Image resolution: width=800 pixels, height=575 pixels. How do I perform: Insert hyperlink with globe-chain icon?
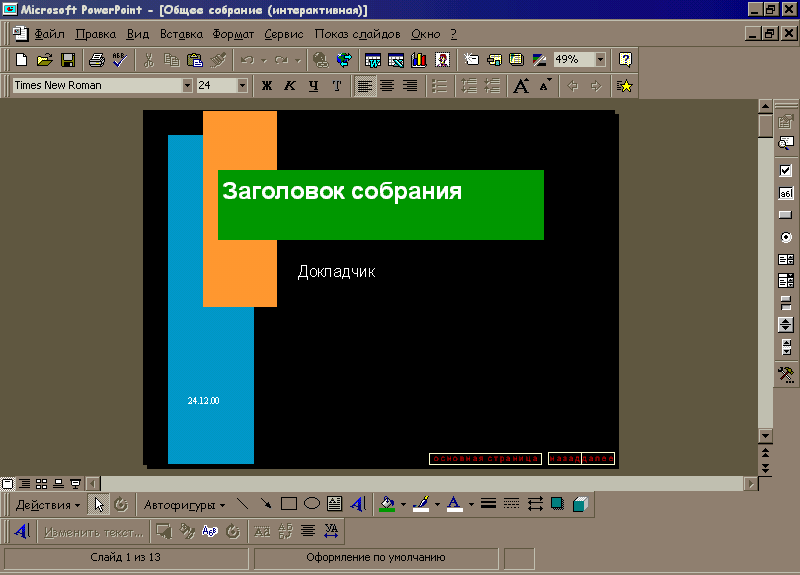coord(320,60)
